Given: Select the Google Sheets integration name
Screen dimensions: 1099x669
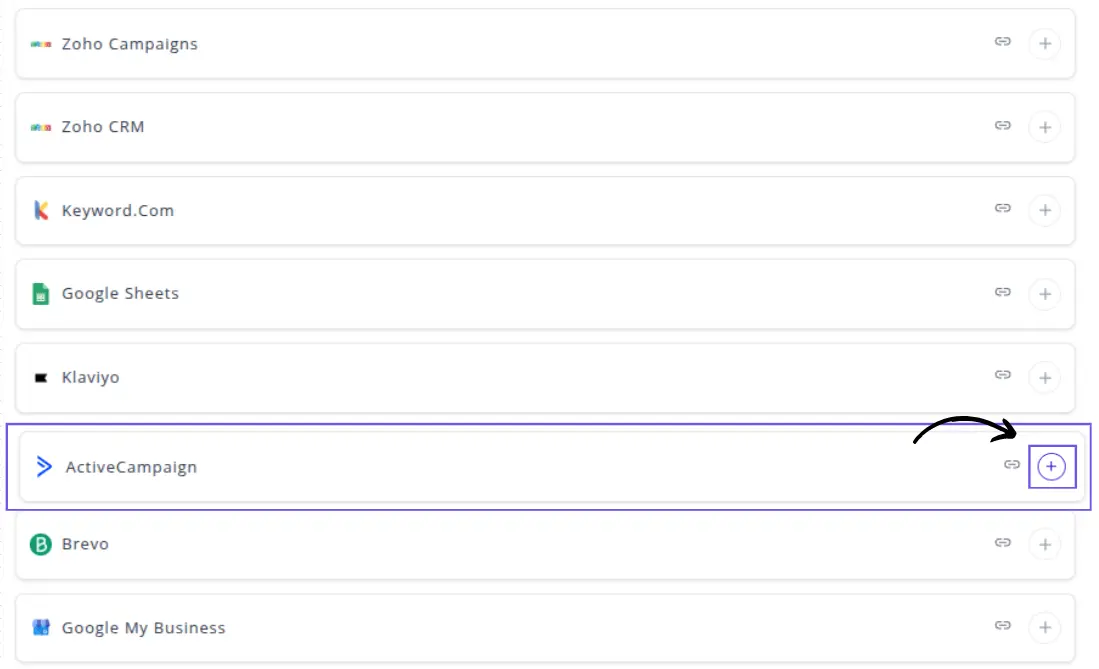Looking at the screenshot, I should click(x=120, y=294).
